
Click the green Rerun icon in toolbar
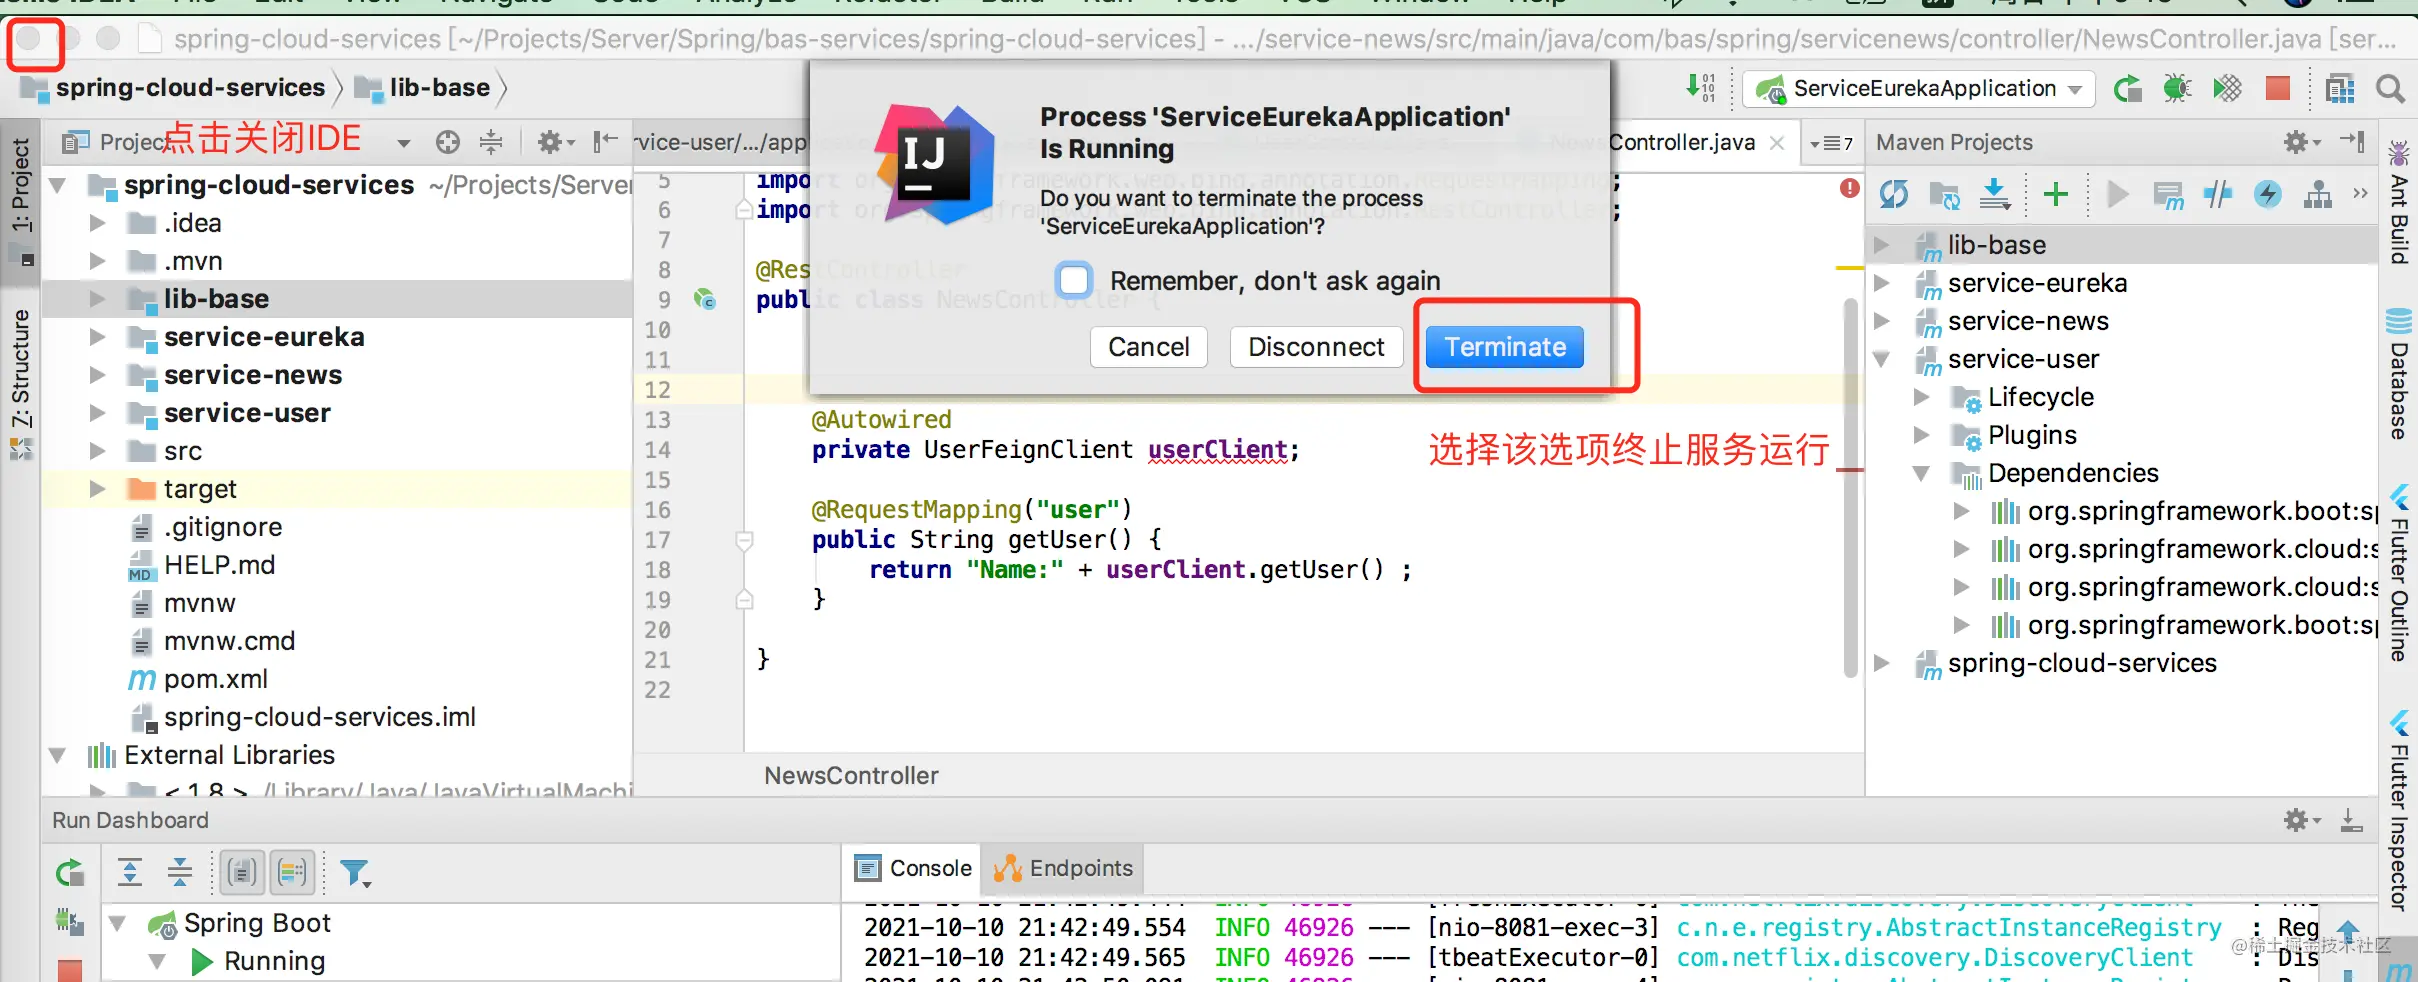tap(2127, 89)
